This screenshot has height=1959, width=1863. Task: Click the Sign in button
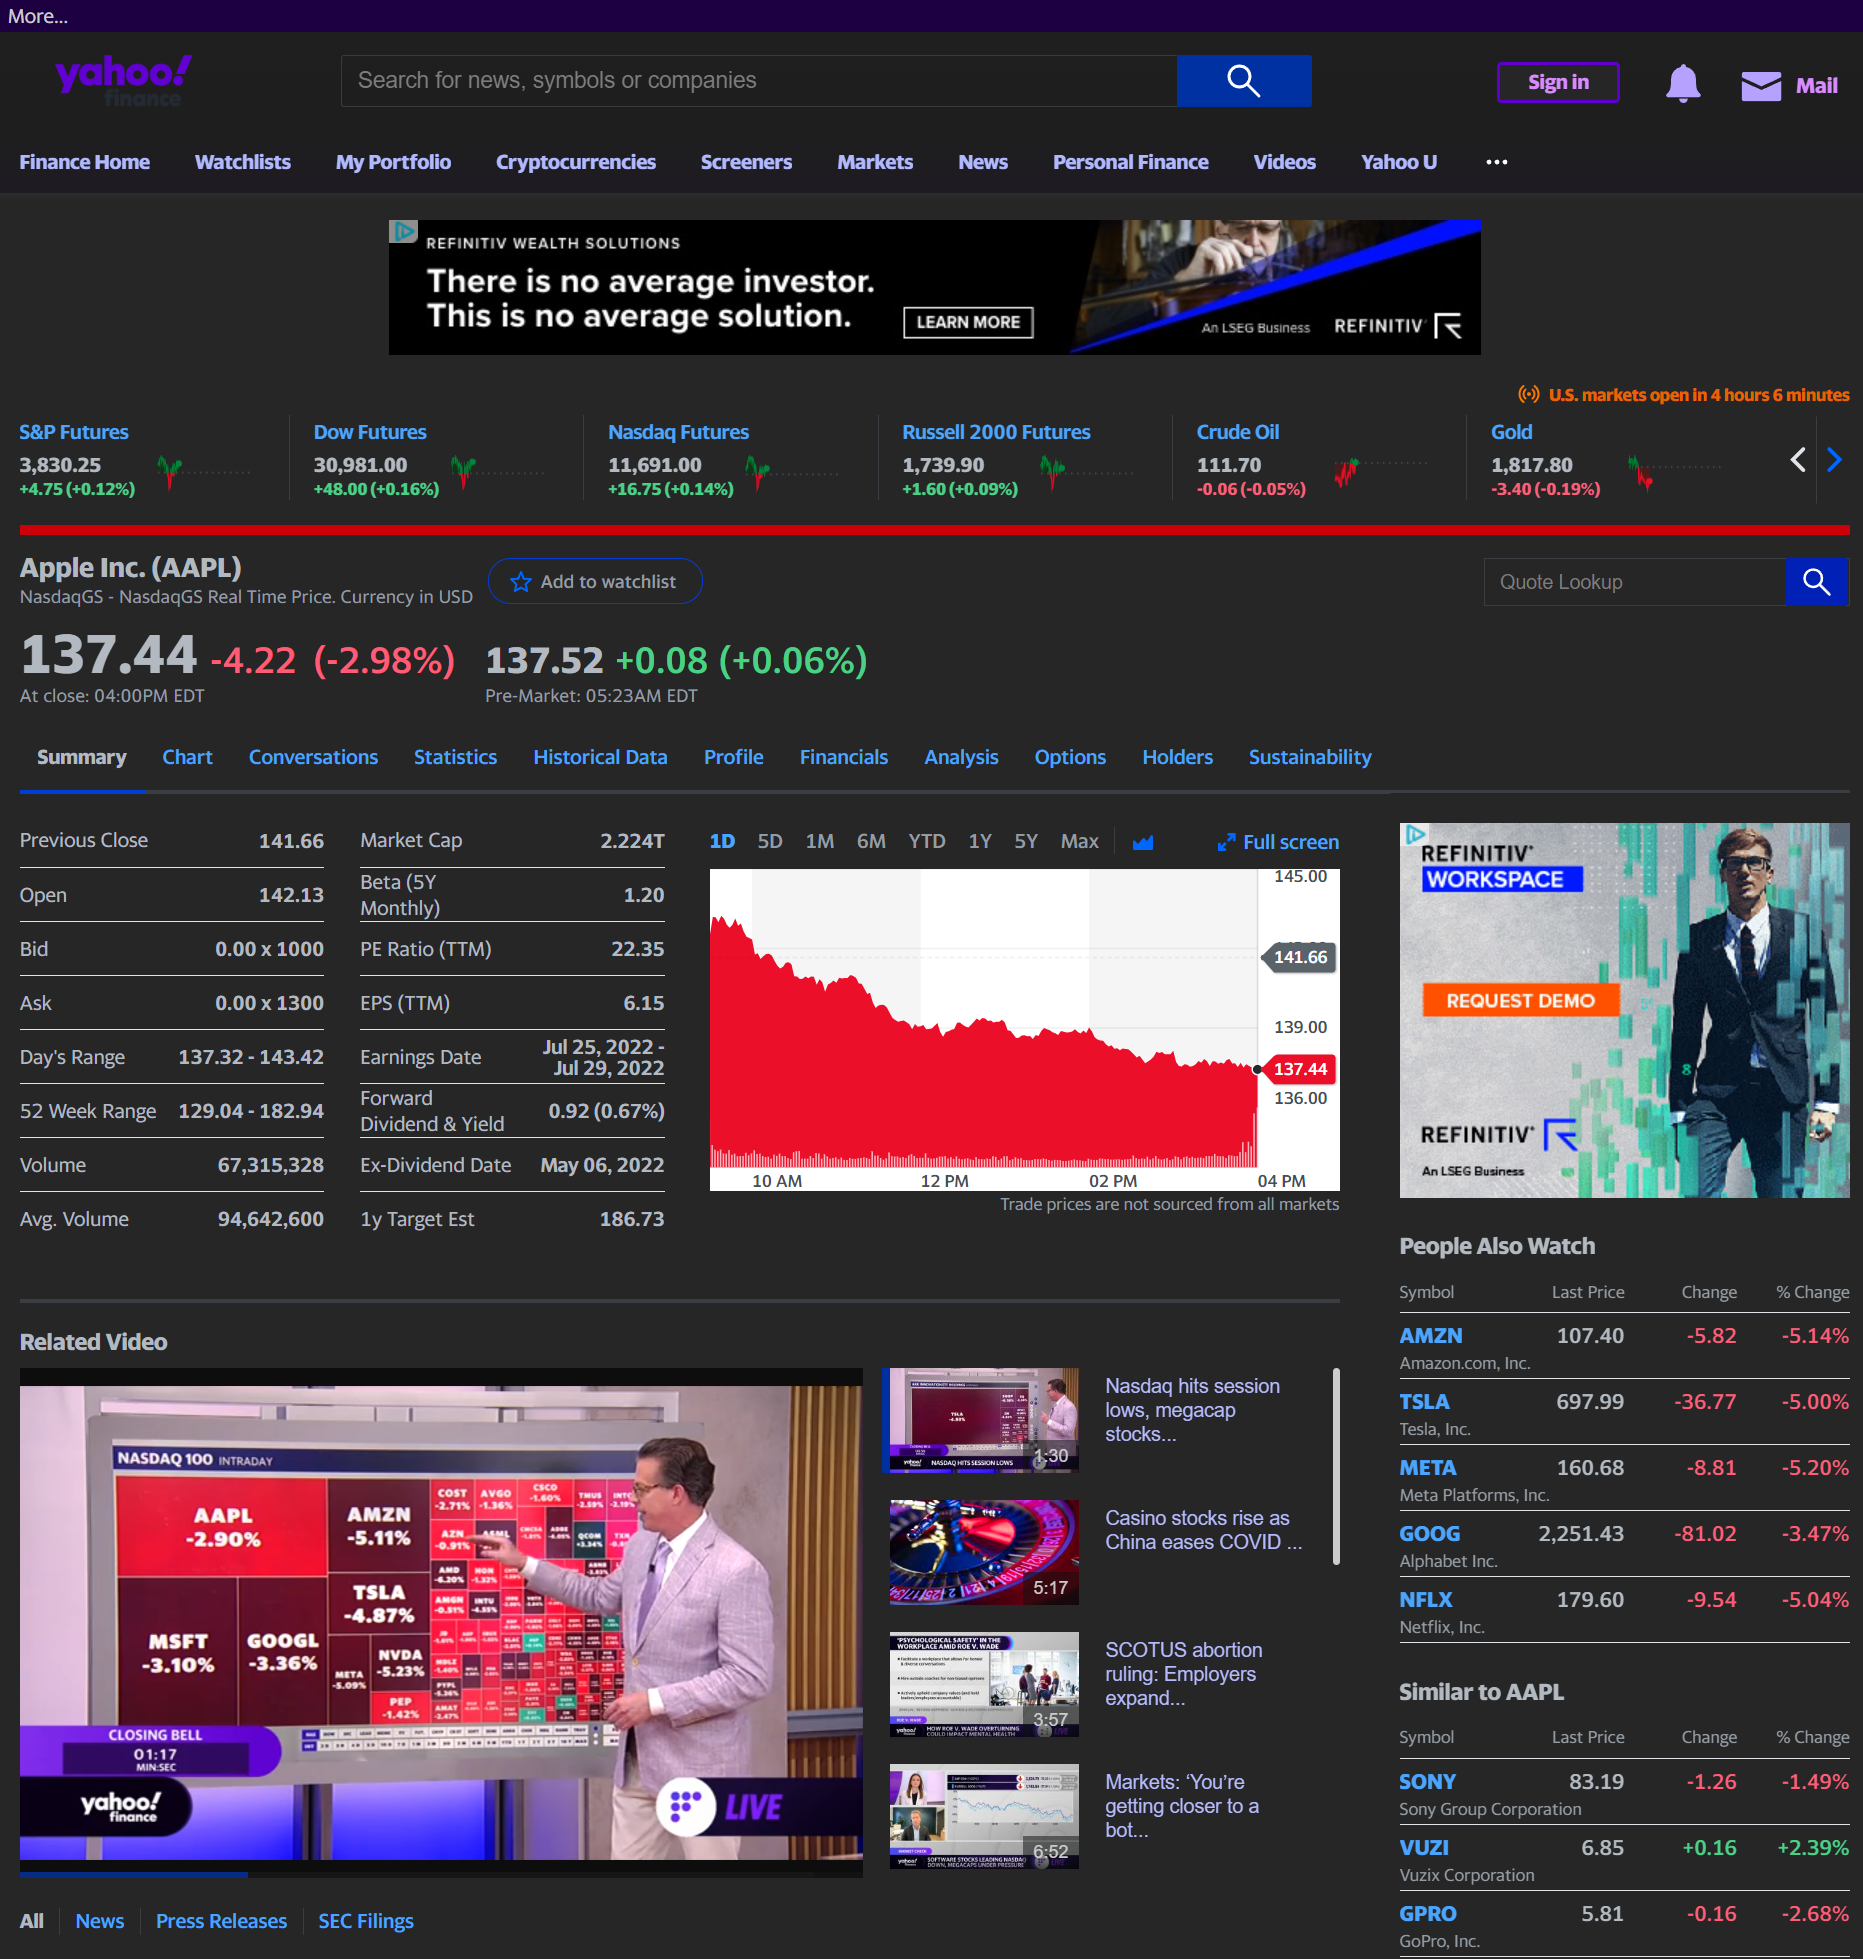[x=1558, y=83]
